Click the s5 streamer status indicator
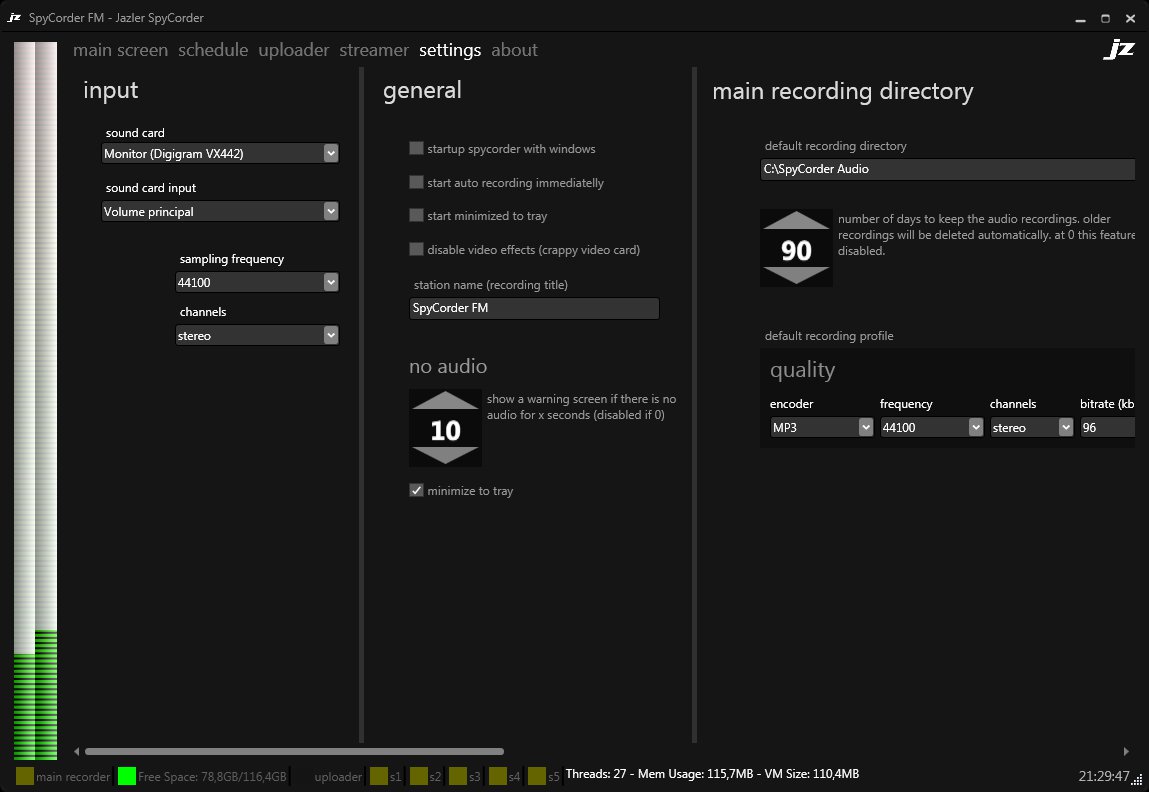This screenshot has height=792, width=1149. point(536,776)
